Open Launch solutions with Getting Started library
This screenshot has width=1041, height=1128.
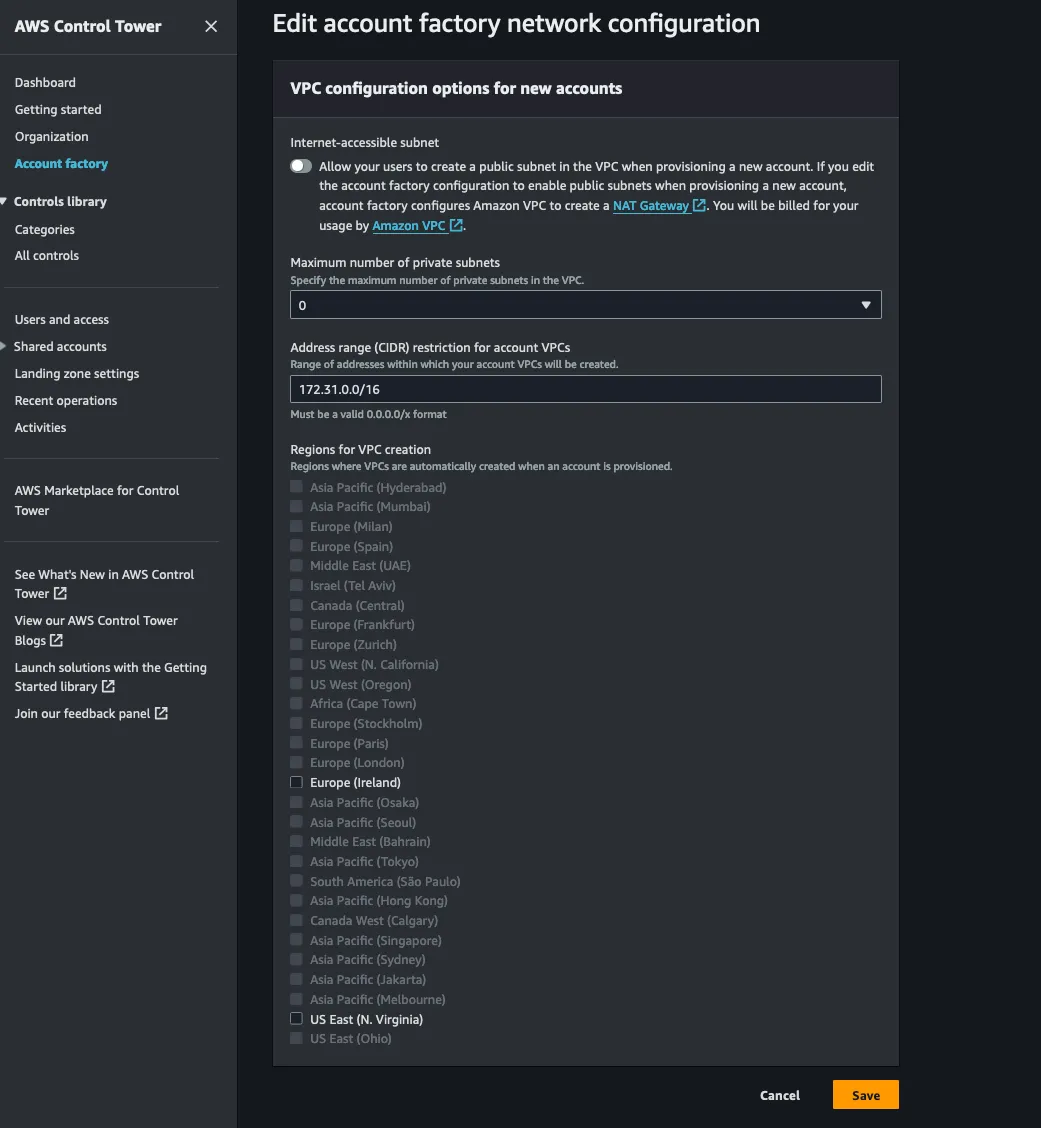[110, 676]
